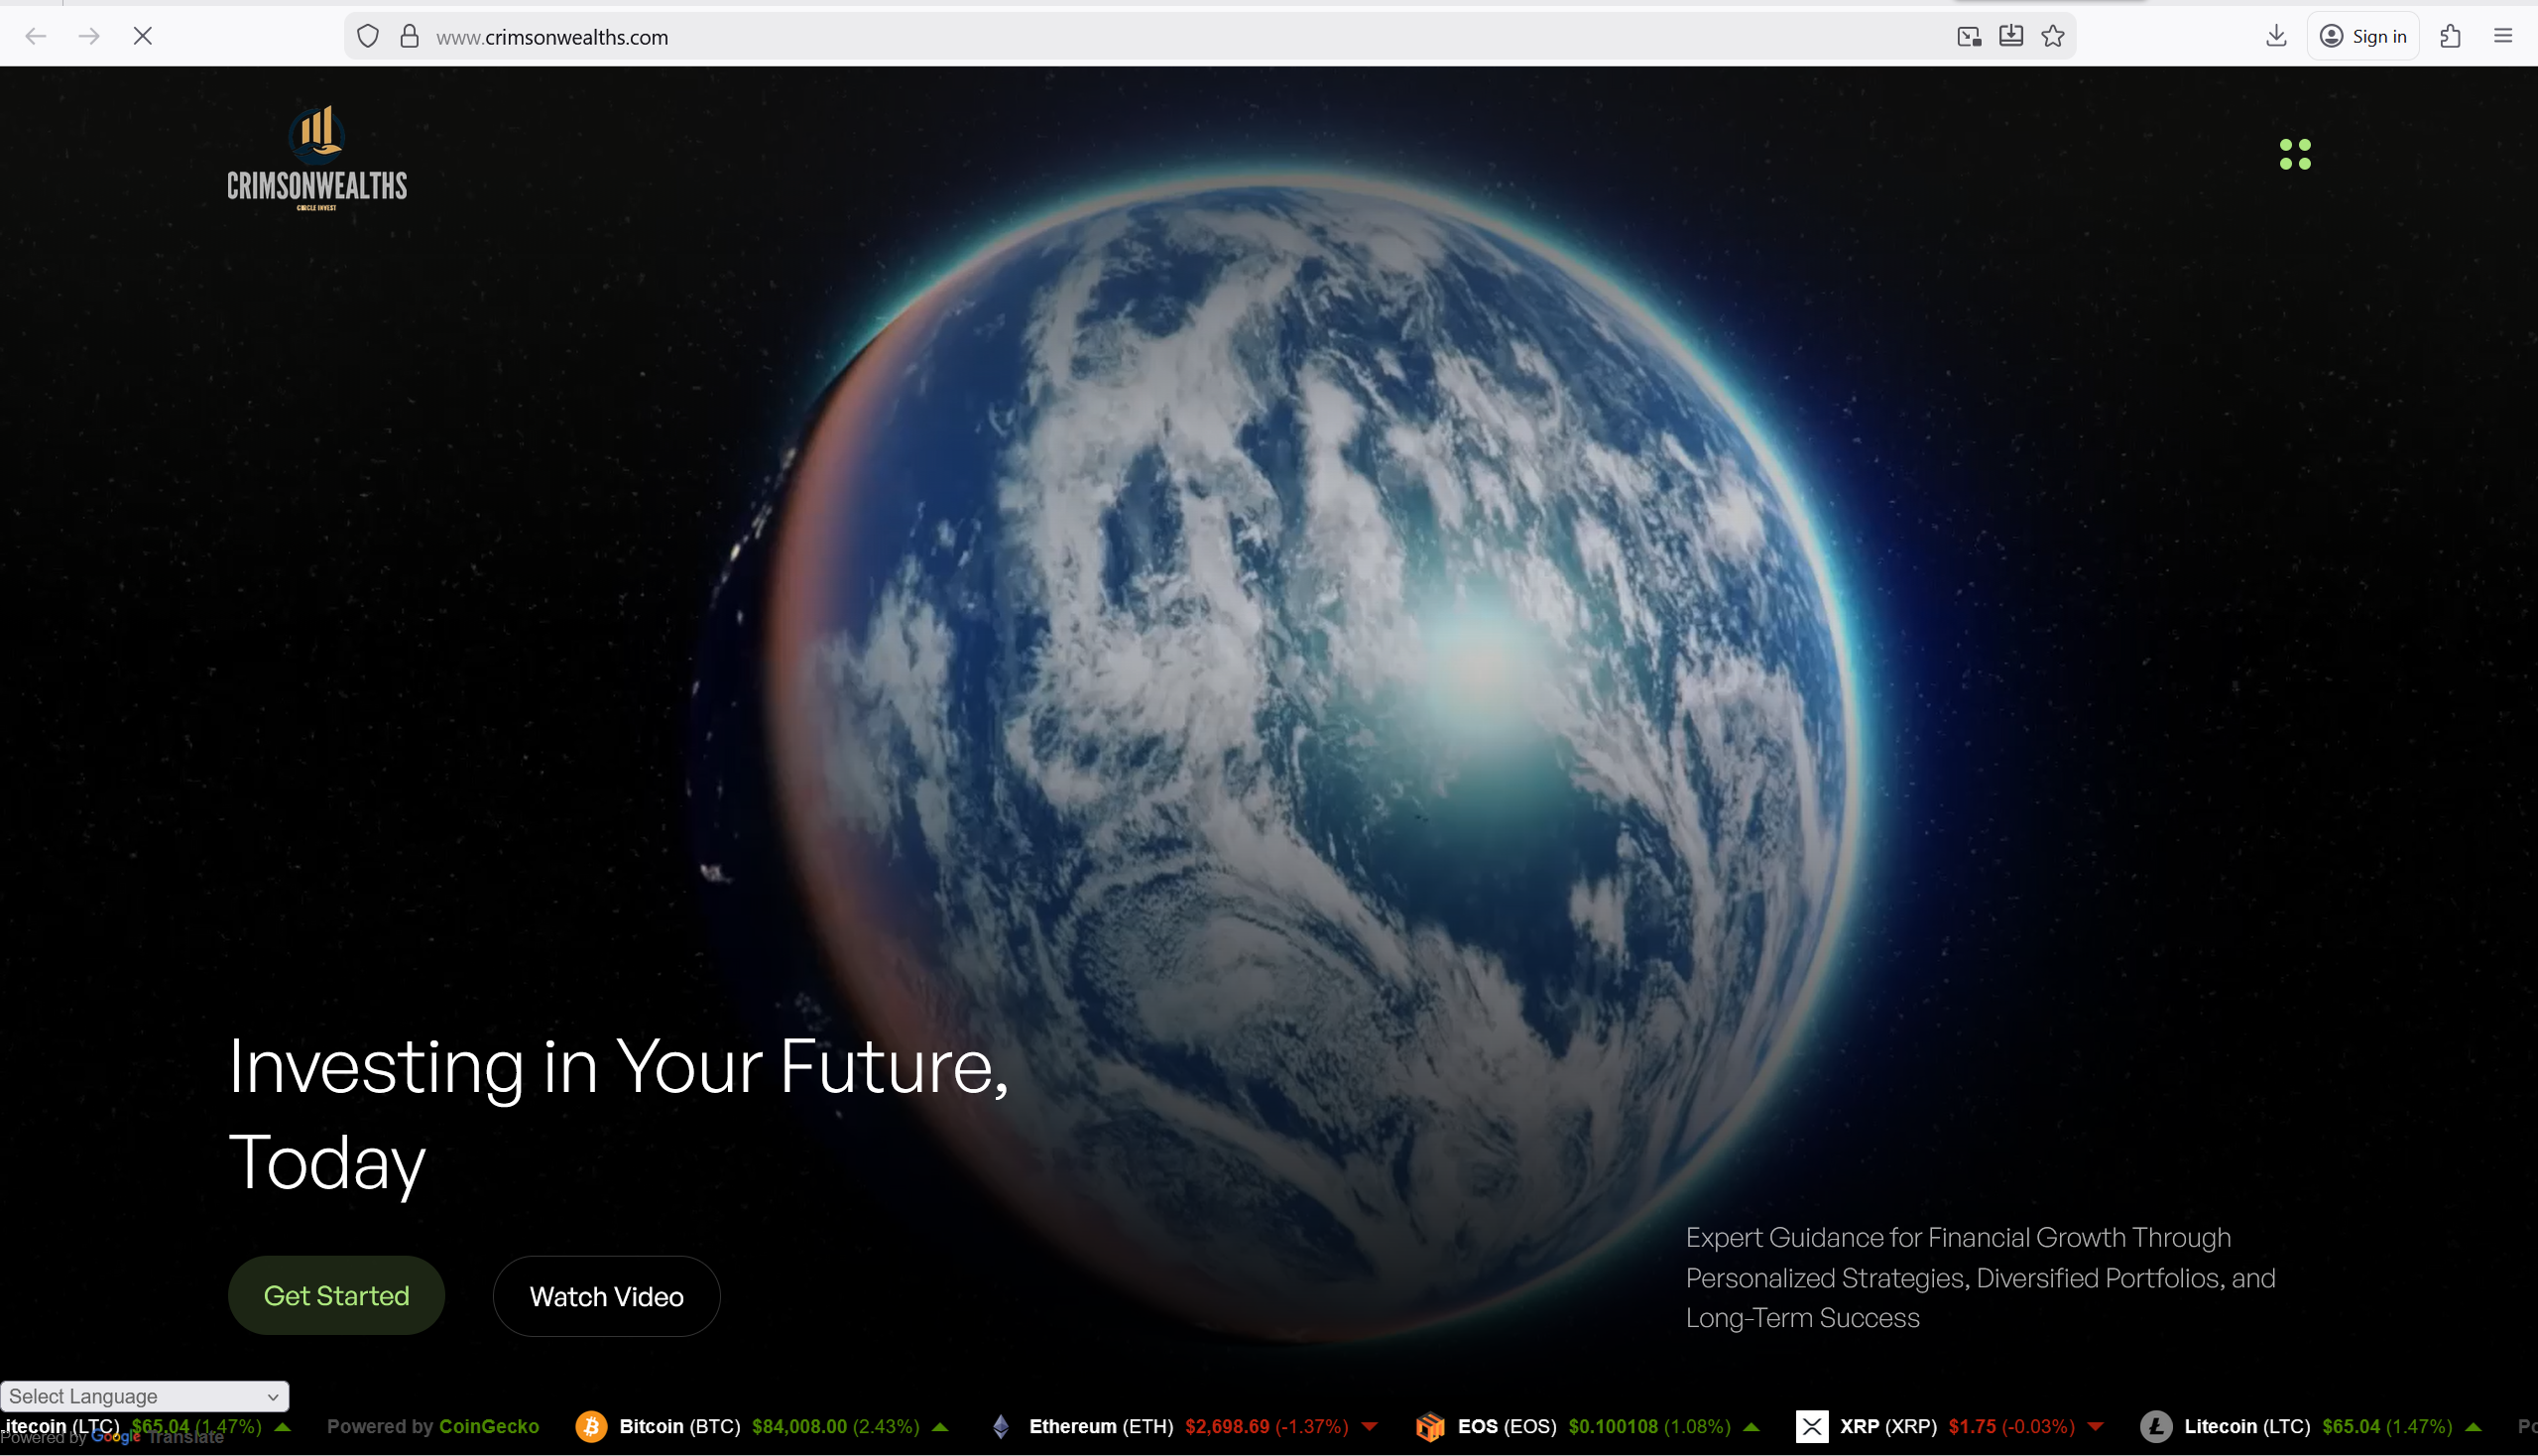This screenshot has width=2538, height=1456.
Task: Open the extensions puzzle icon
Action: (2449, 37)
